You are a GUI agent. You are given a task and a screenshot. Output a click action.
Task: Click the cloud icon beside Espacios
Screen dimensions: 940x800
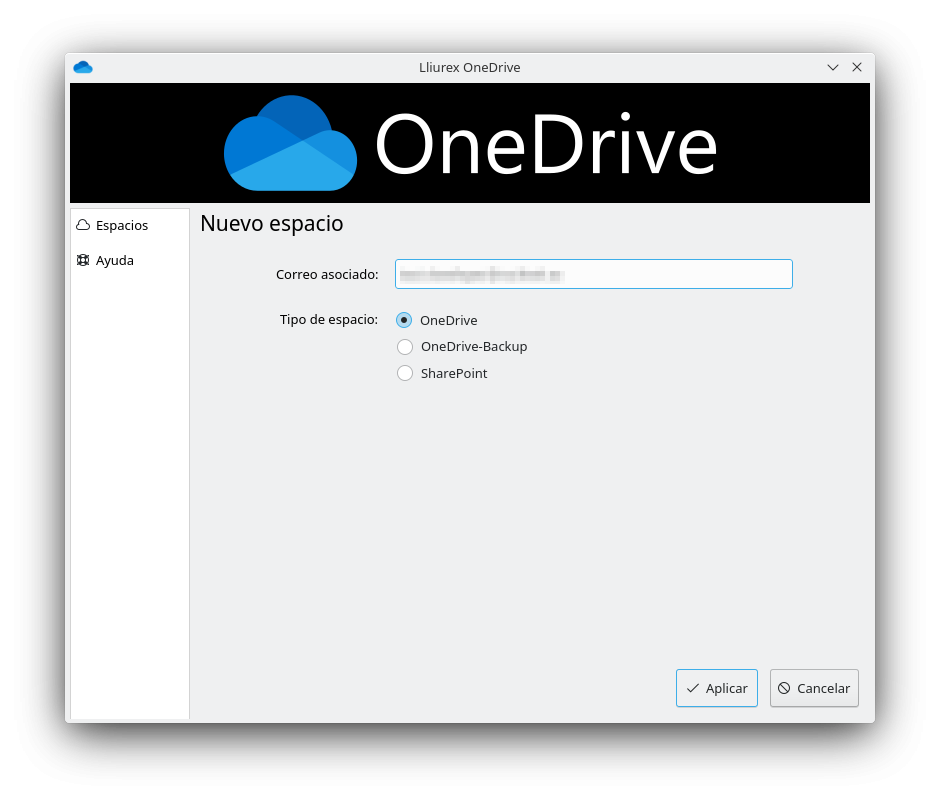[82, 225]
